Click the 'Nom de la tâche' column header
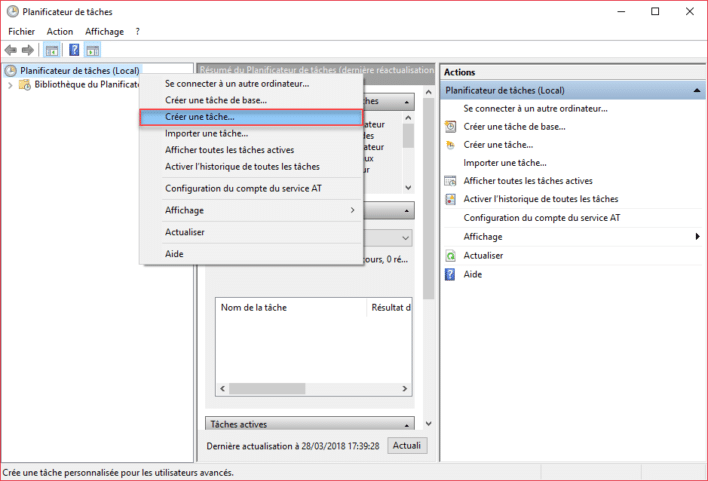Viewport: 708px width, 481px height. click(253, 307)
